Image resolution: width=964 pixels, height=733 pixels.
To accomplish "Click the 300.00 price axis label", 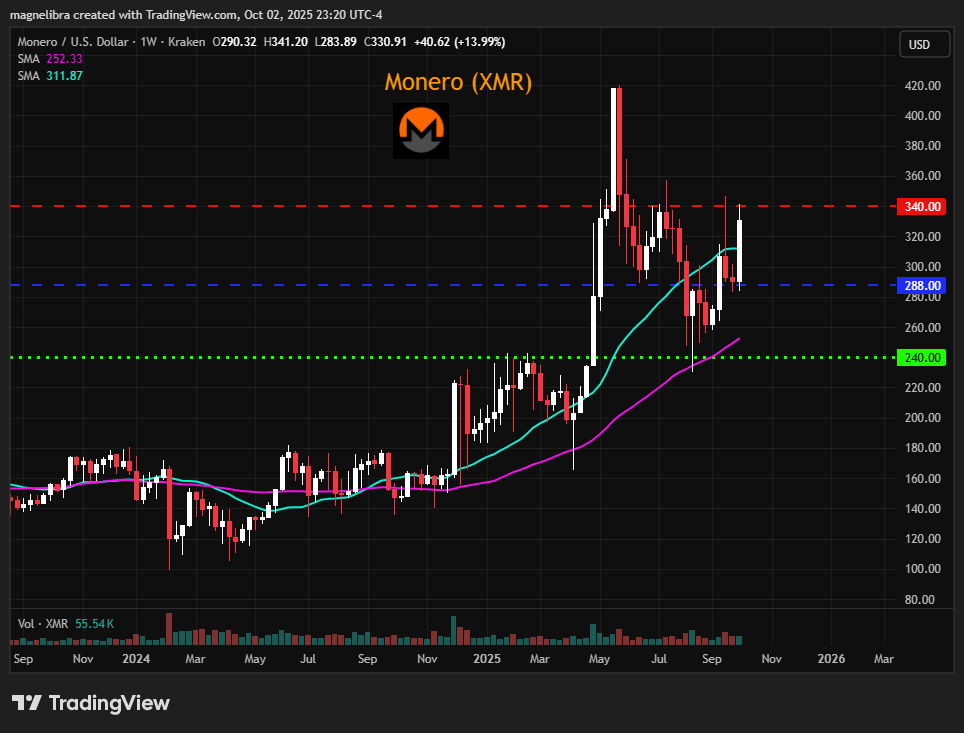I will [x=922, y=267].
